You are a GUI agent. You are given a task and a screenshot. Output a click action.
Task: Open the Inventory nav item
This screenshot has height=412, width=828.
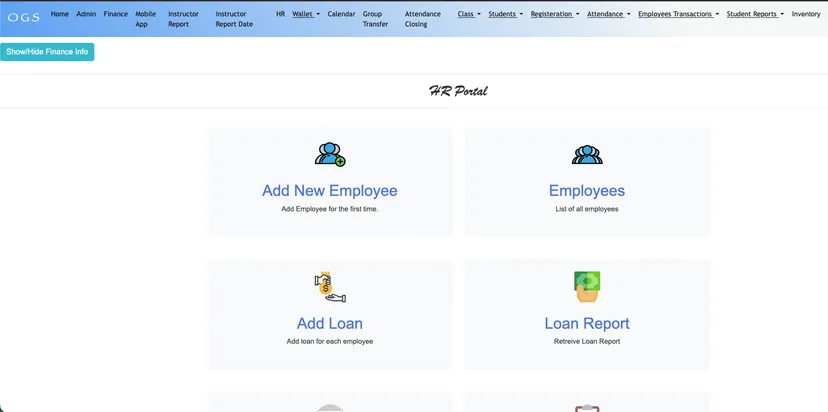tap(806, 14)
